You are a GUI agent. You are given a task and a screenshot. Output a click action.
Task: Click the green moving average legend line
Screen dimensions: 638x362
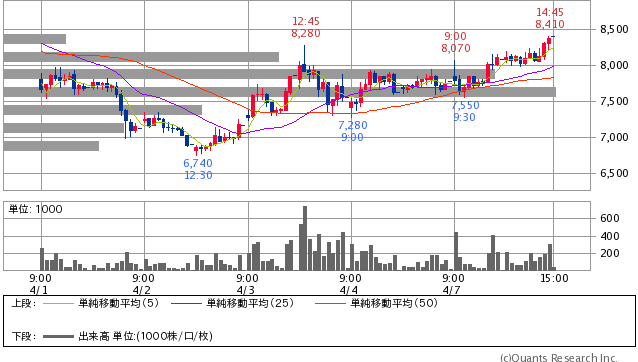(x=59, y=303)
